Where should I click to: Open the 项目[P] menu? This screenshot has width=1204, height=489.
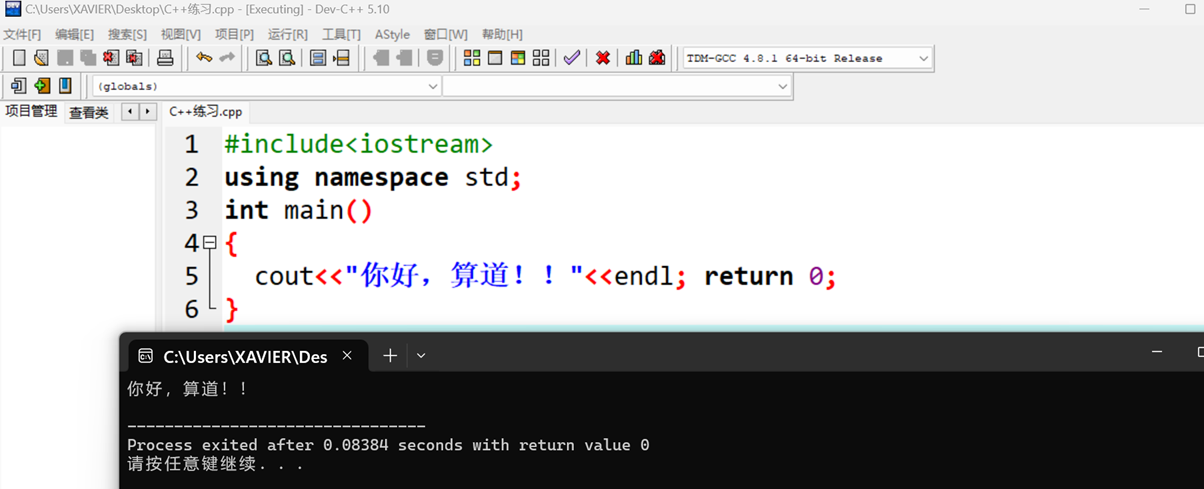tap(234, 34)
